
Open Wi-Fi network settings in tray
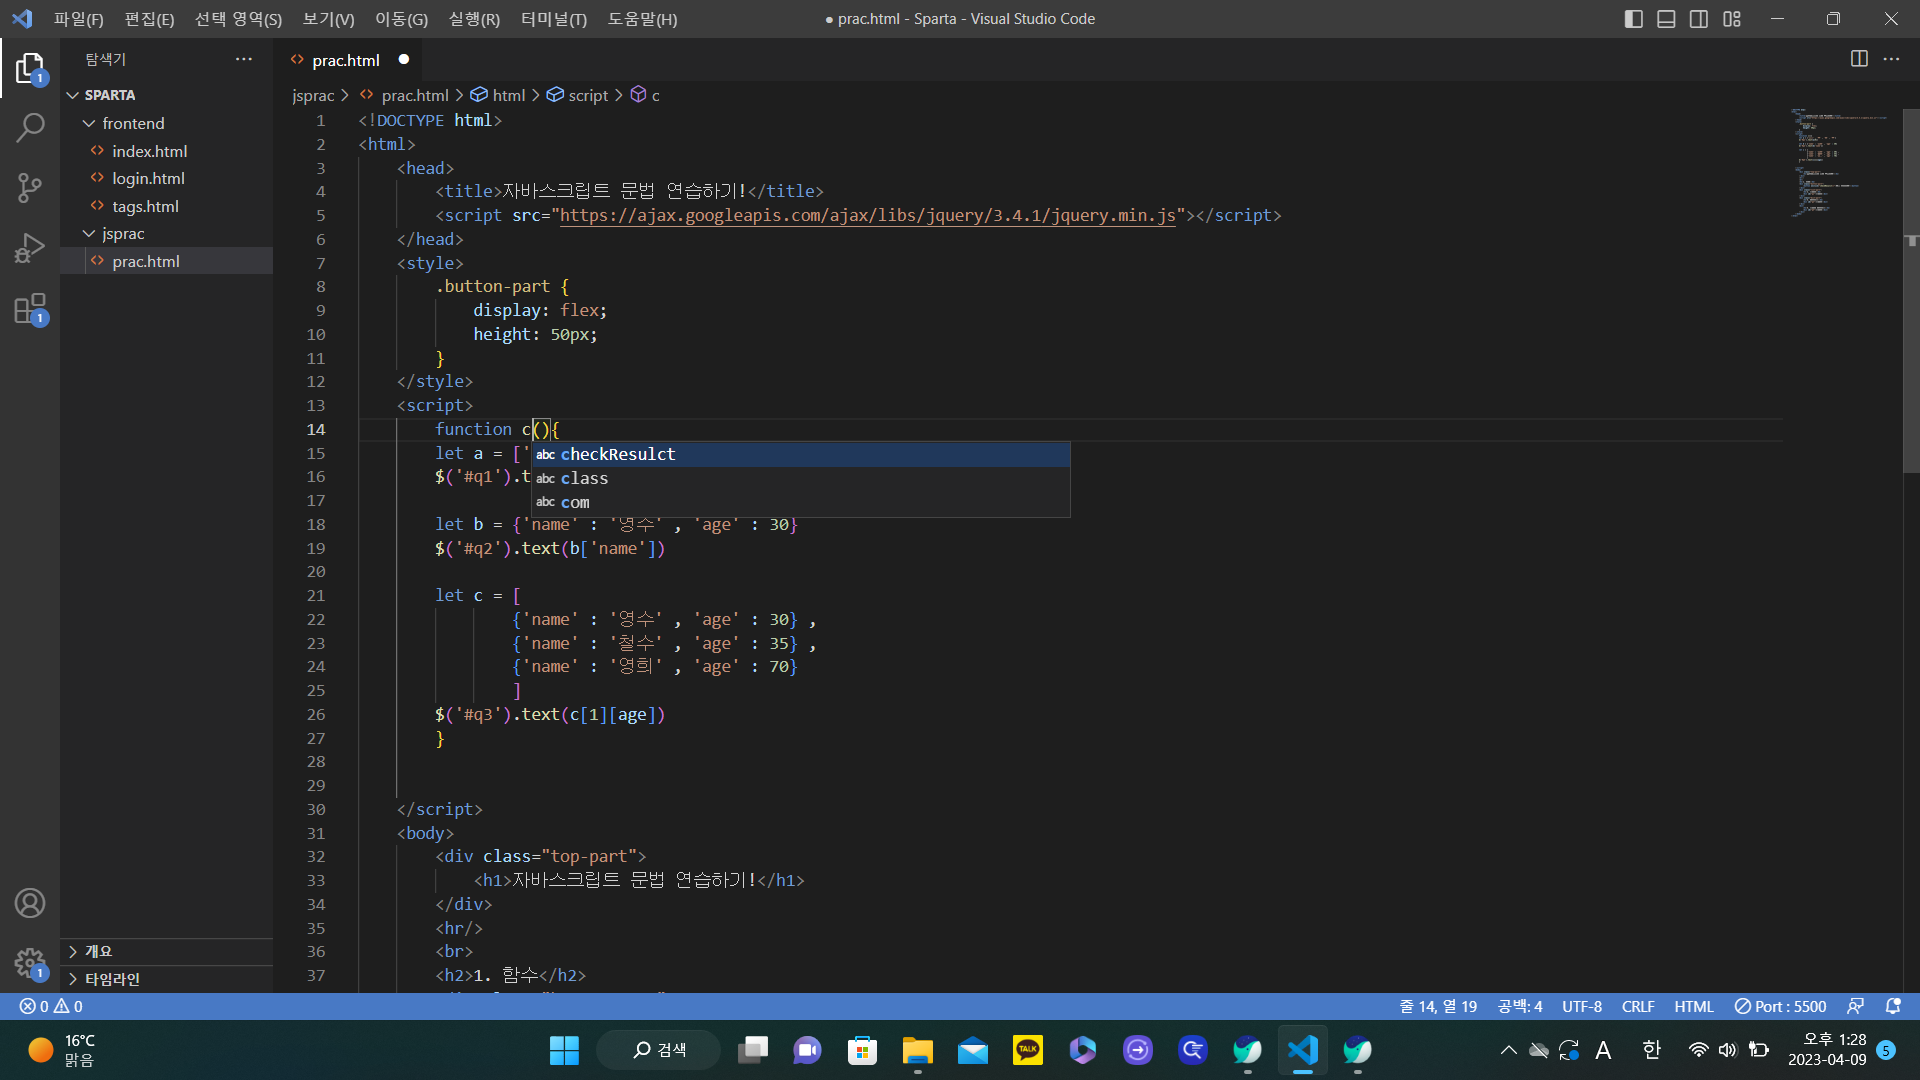(1698, 1050)
